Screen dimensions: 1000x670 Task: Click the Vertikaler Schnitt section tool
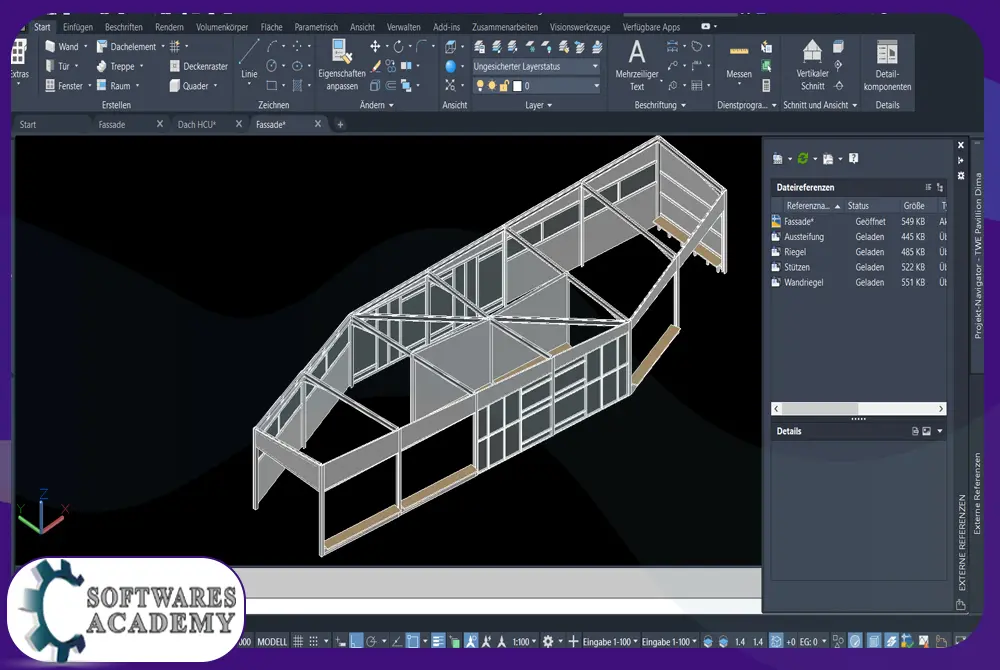click(812, 65)
